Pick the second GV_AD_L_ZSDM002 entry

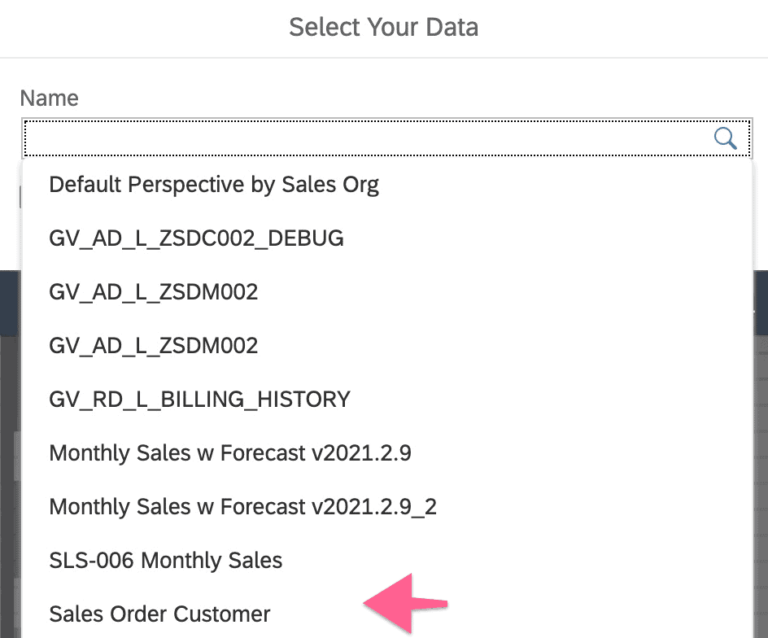click(153, 346)
